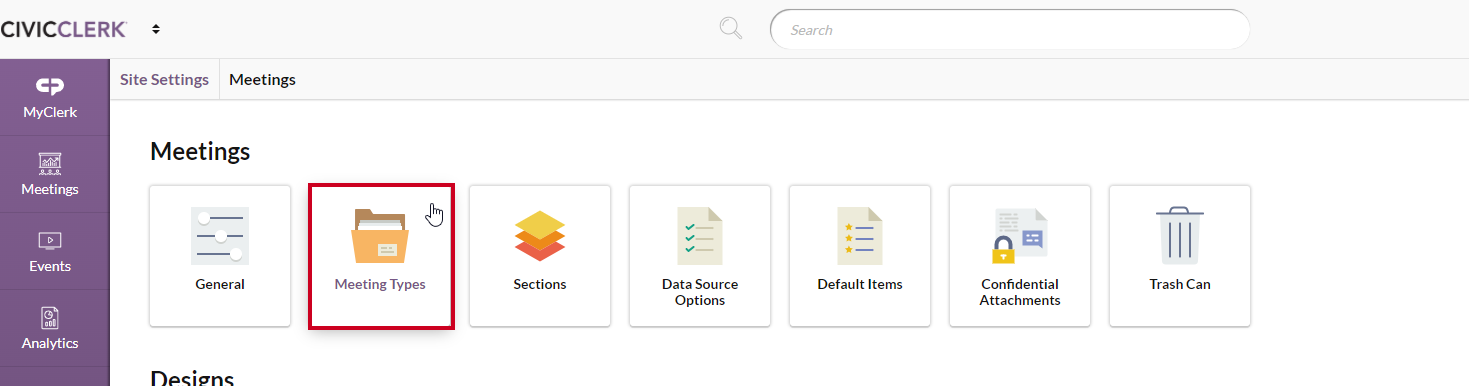Image resolution: width=1469 pixels, height=386 pixels.
Task: Open the Sections tile
Action: pos(540,255)
